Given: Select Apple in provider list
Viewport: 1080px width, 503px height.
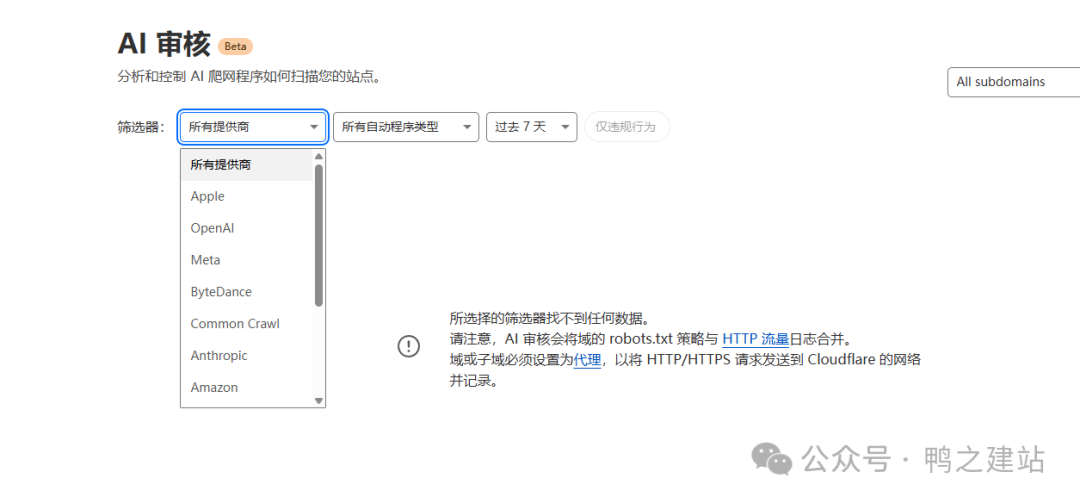Looking at the screenshot, I should (247, 196).
